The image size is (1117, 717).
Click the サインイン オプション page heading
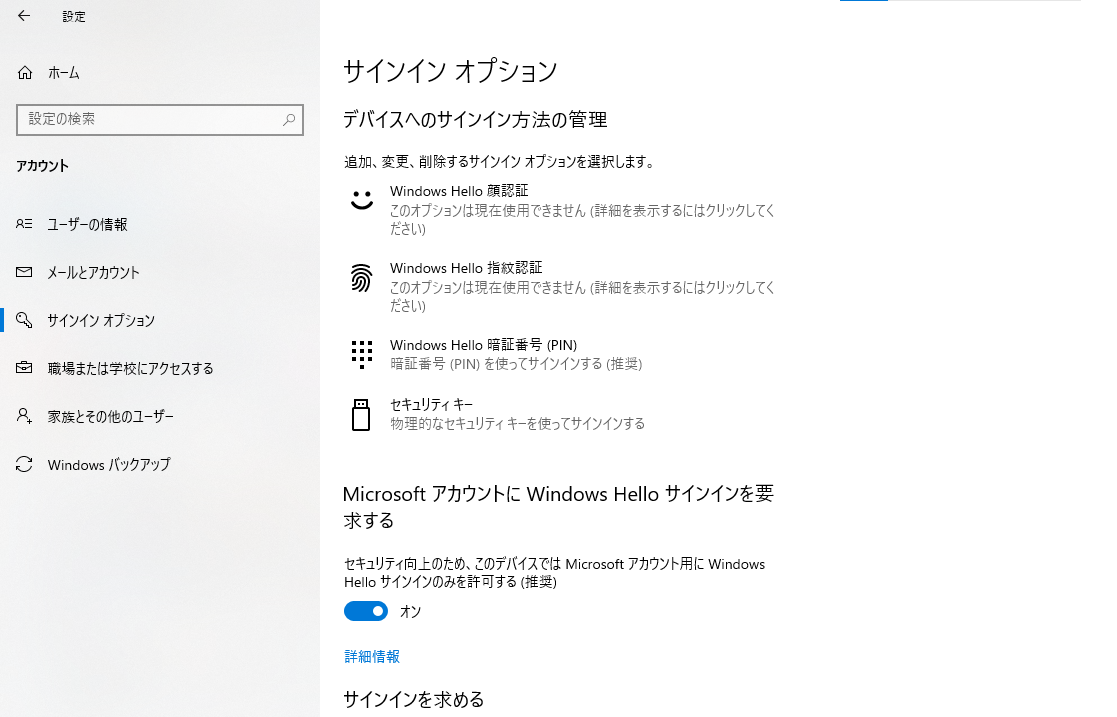coord(450,71)
